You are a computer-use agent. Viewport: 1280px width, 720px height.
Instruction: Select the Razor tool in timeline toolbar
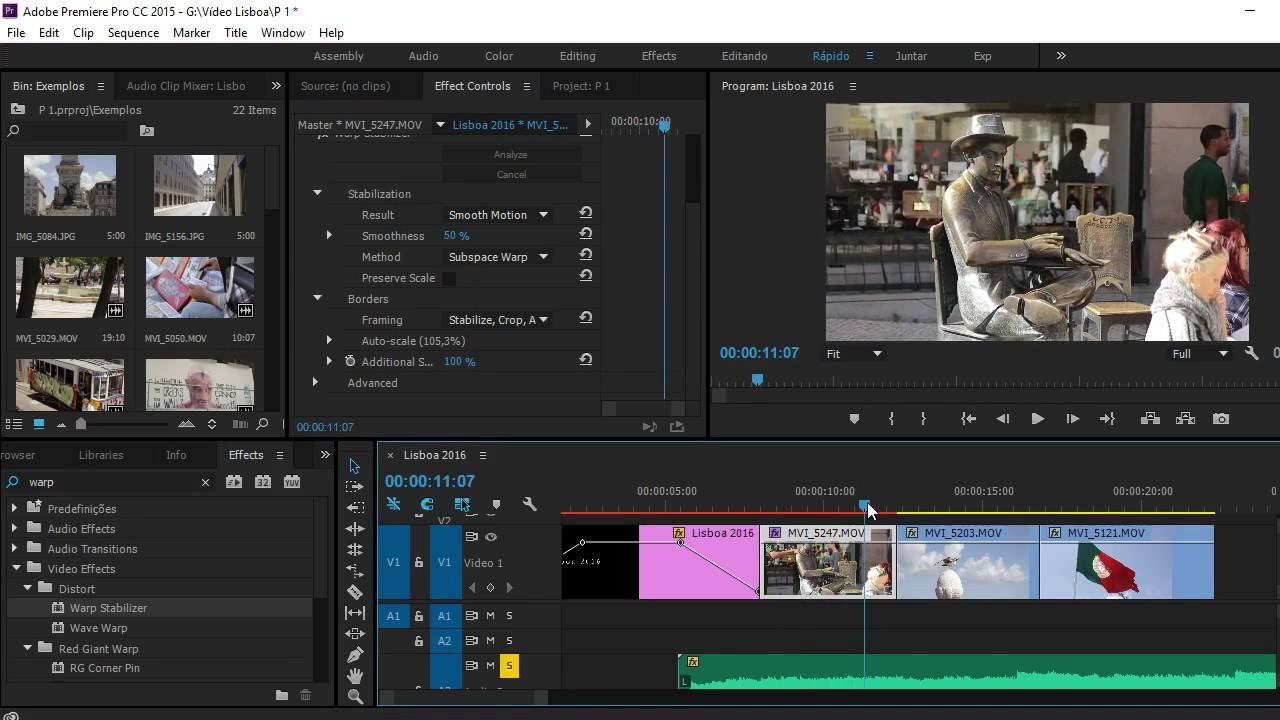coord(355,592)
